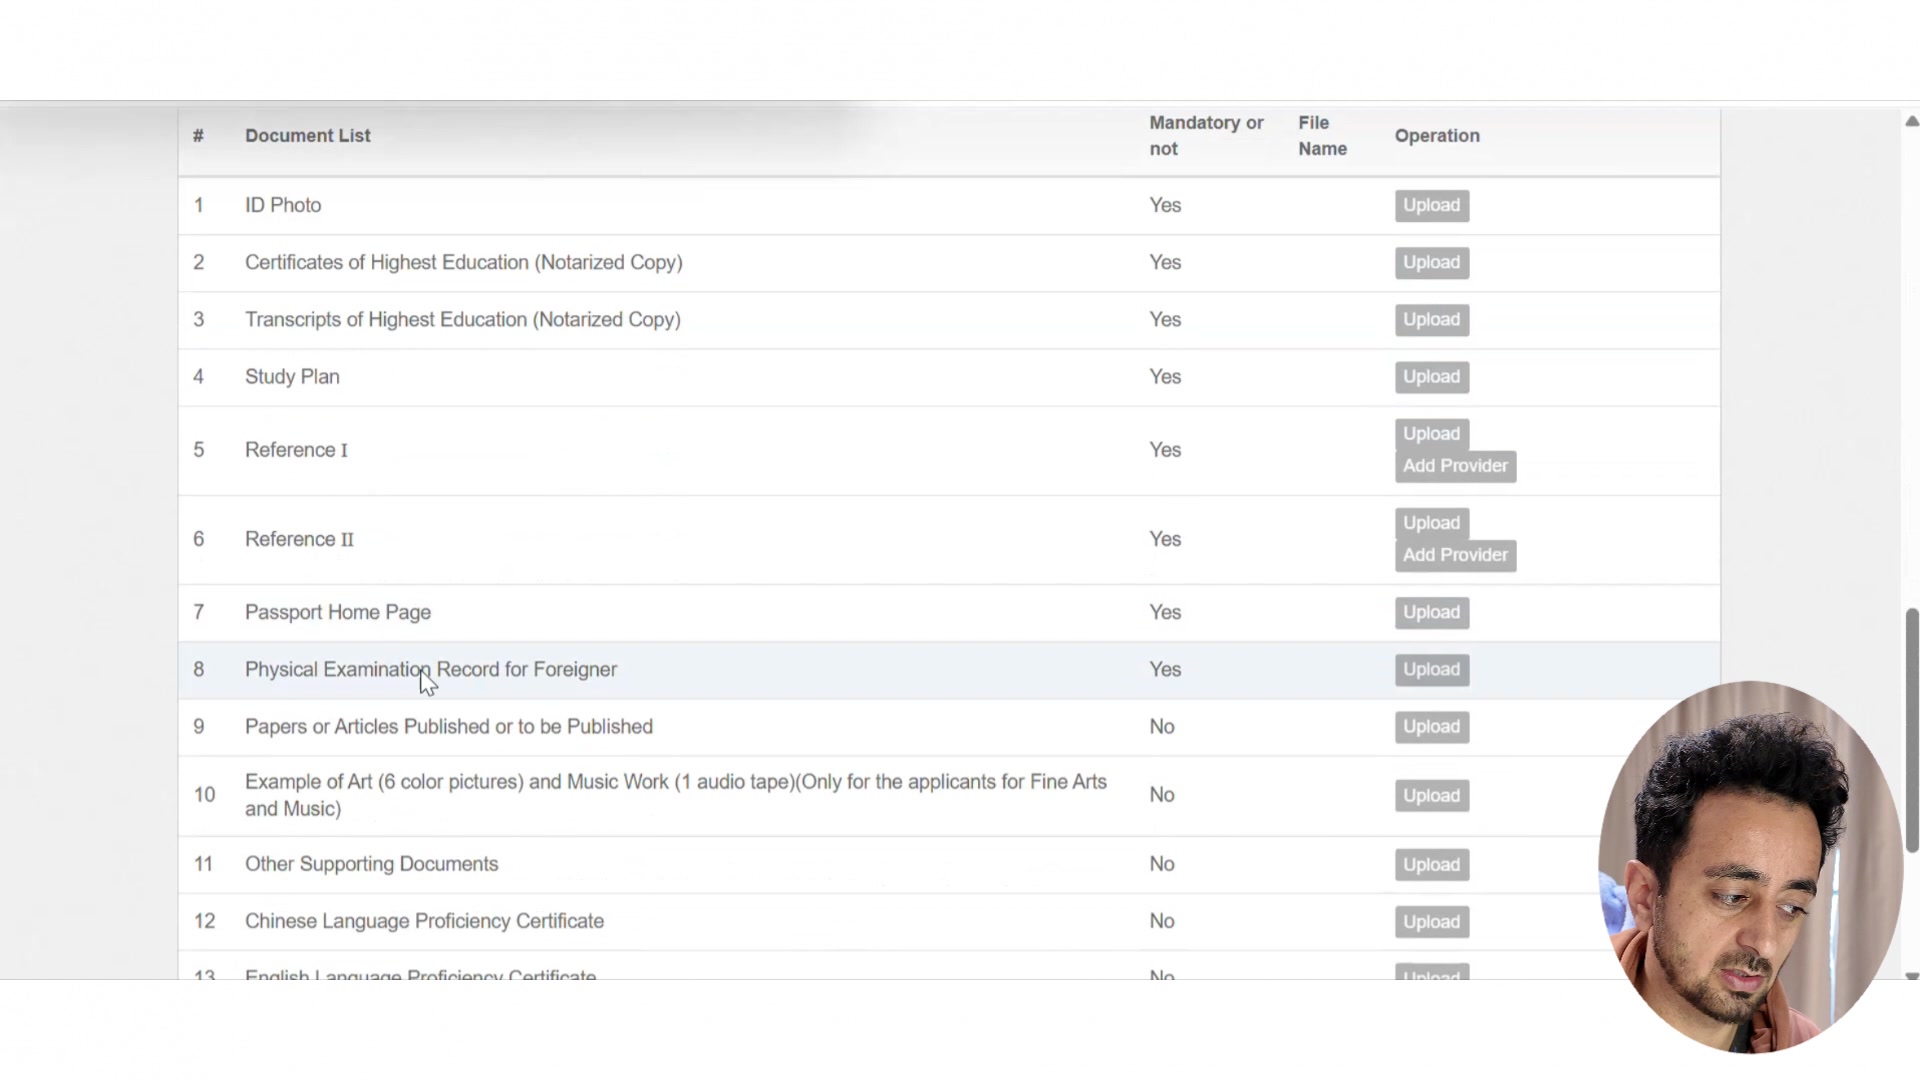Add Provider for Reference I

[1455, 466]
